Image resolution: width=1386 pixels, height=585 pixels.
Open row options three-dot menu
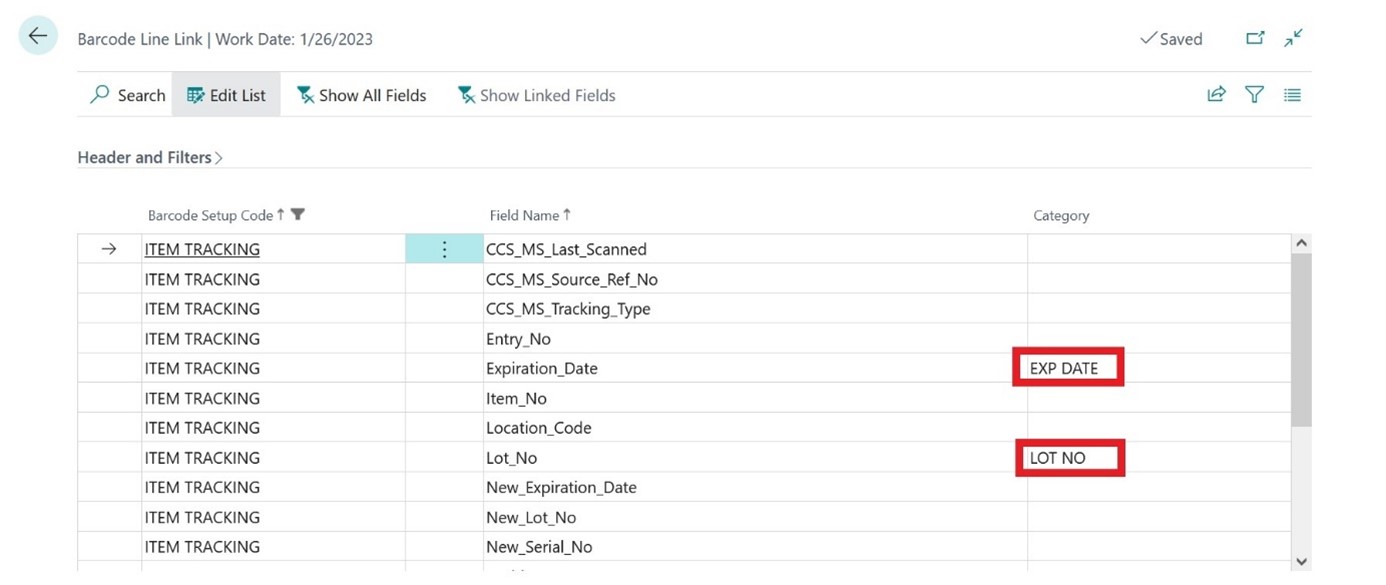[x=445, y=250]
